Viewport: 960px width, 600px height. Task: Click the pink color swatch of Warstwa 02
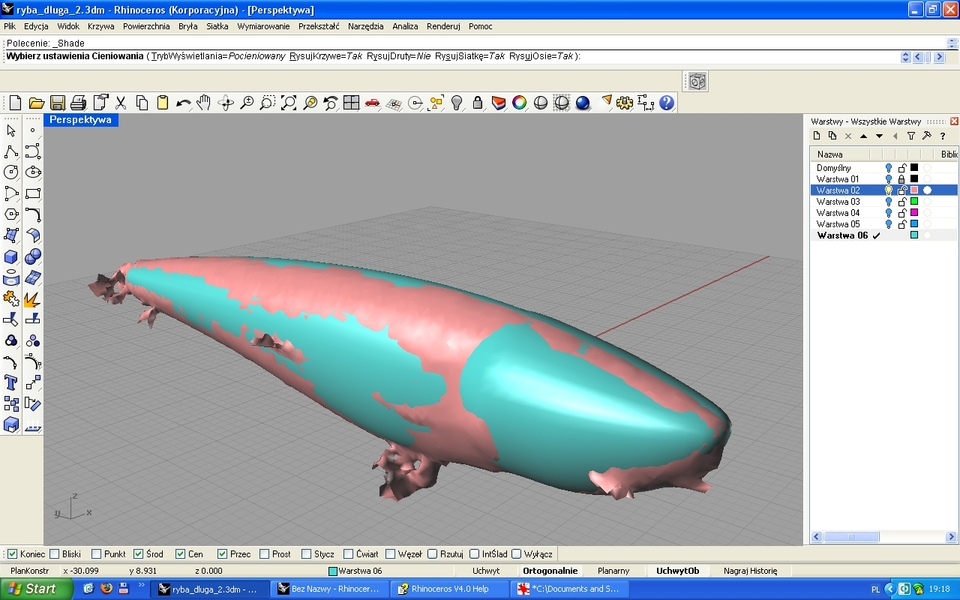[913, 190]
